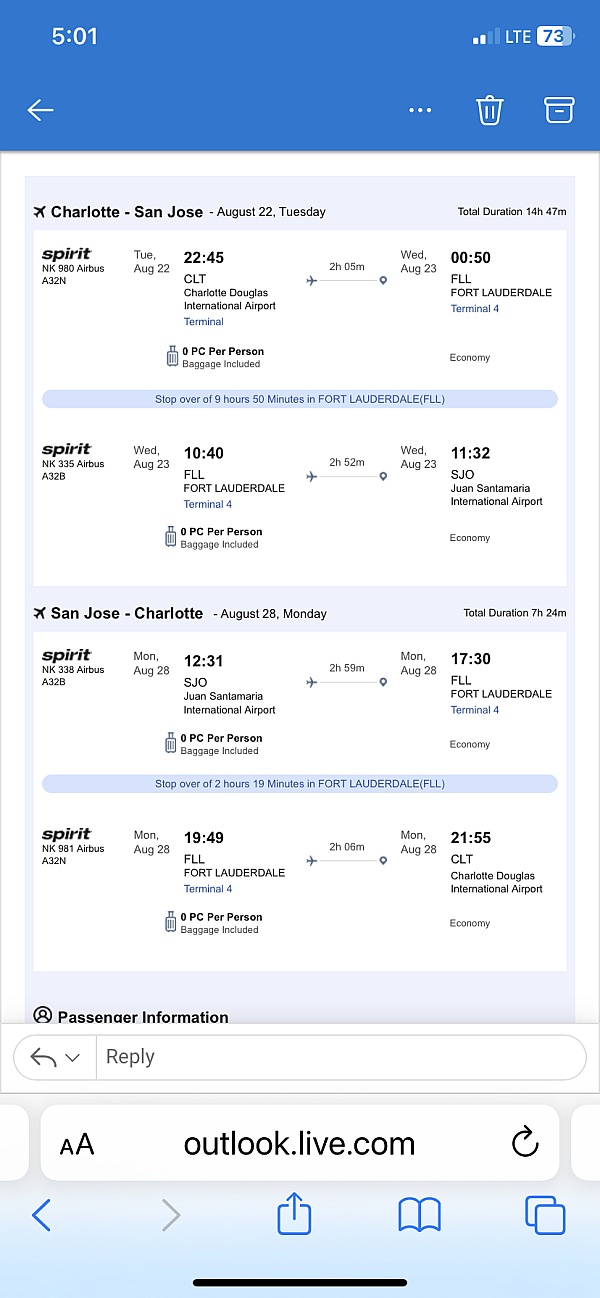Open the three-dot more options menu
Image resolution: width=600 pixels, height=1298 pixels.
point(421,110)
